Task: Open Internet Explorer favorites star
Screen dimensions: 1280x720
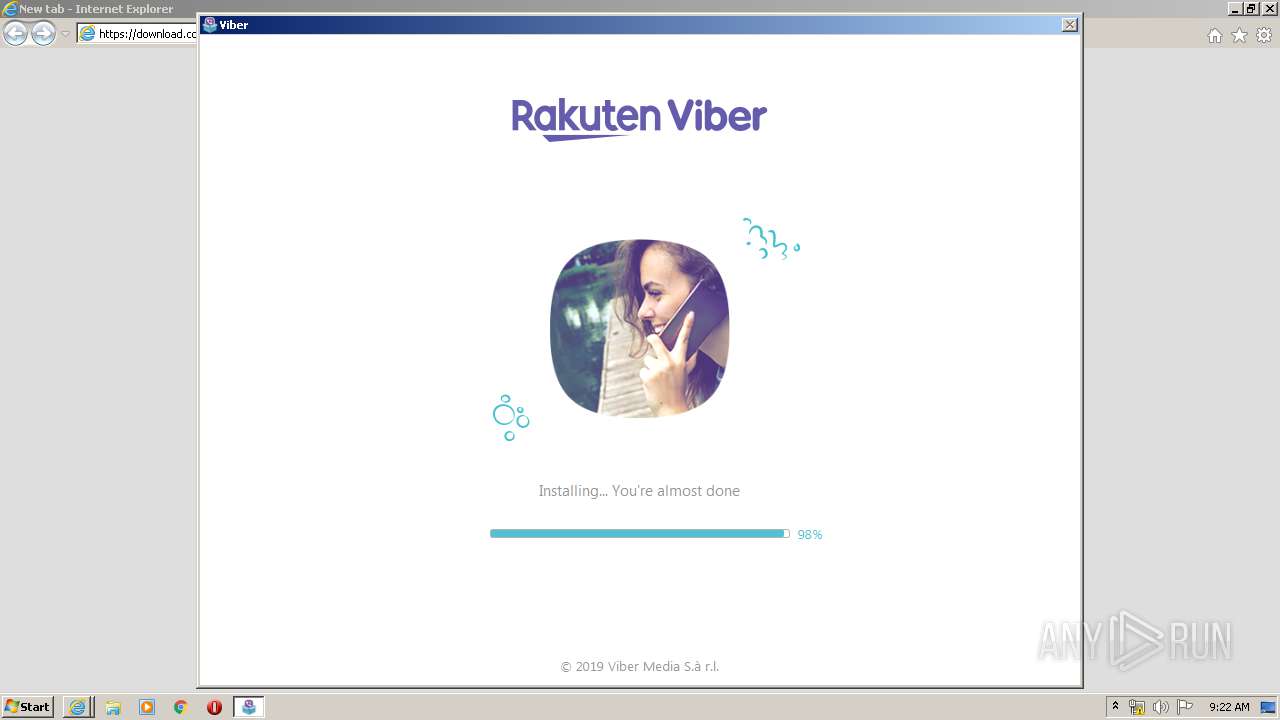Action: pyautogui.click(x=1239, y=36)
